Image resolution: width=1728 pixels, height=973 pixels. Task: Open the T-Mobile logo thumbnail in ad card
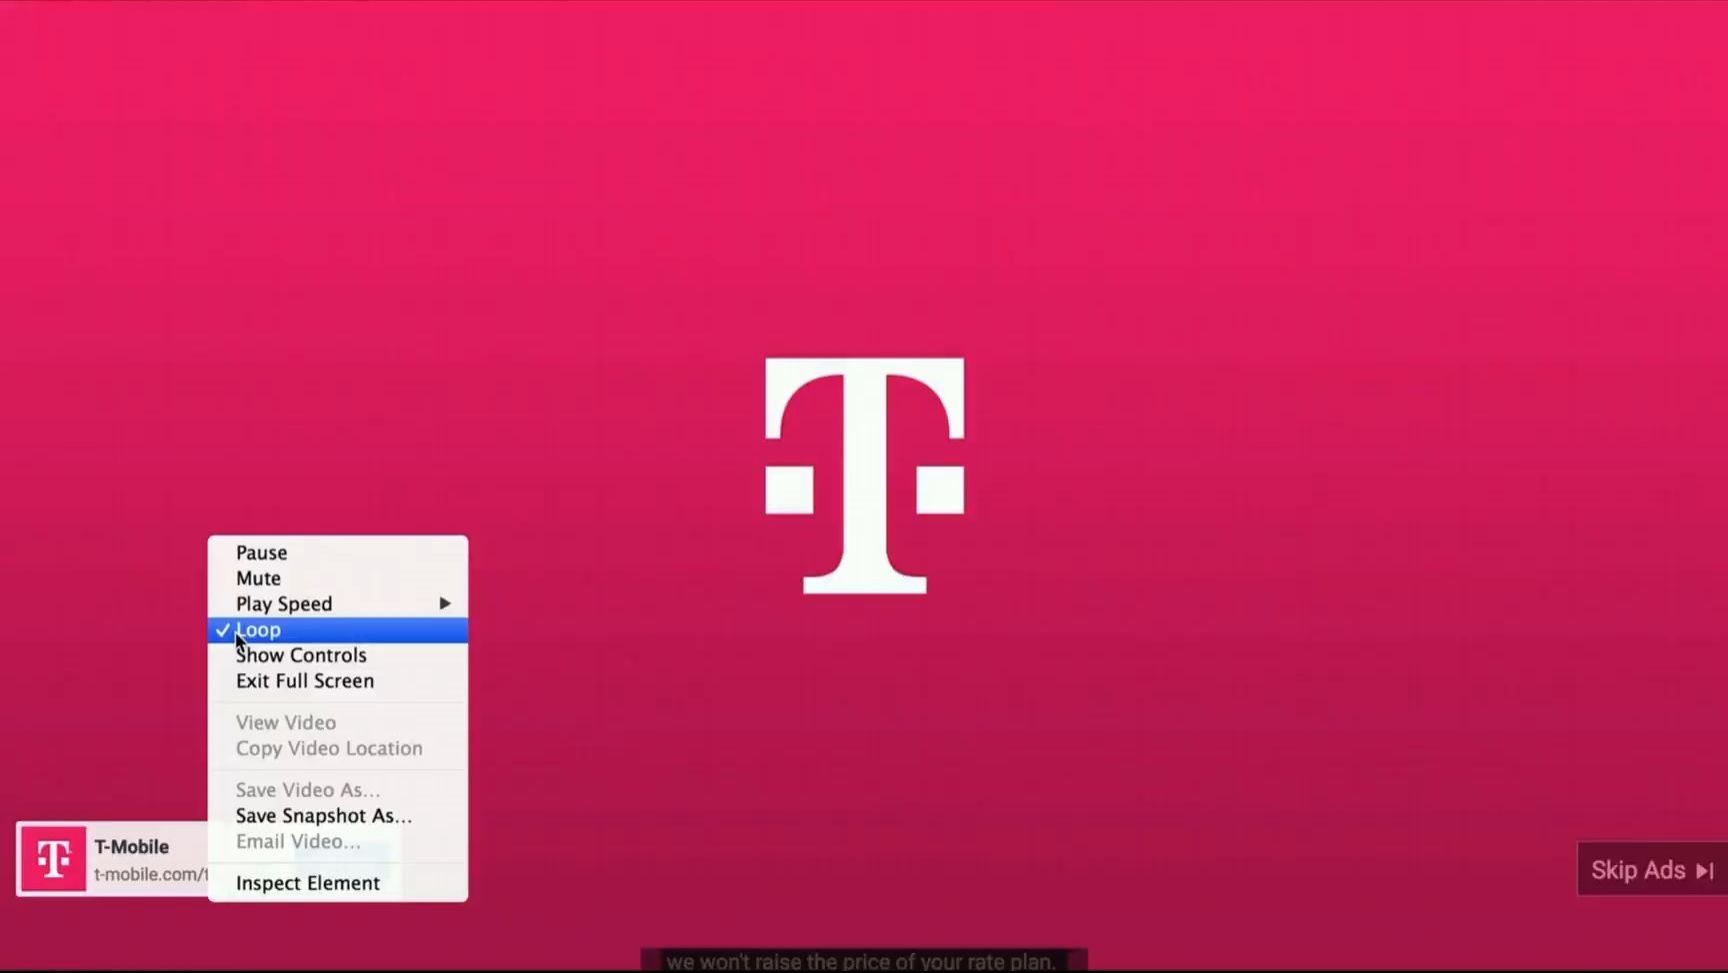coord(53,858)
